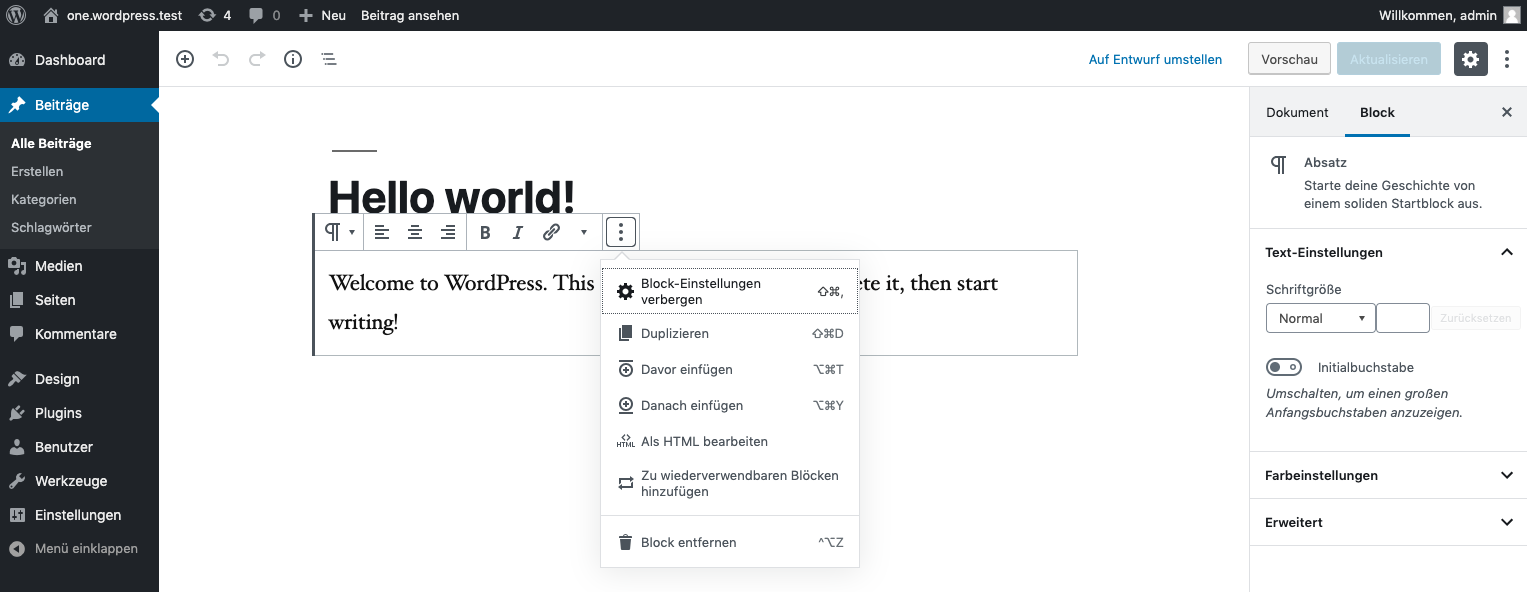This screenshot has height=592, width=1527.
Task: Click Auf Entwurf umstellen
Action: click(1155, 59)
